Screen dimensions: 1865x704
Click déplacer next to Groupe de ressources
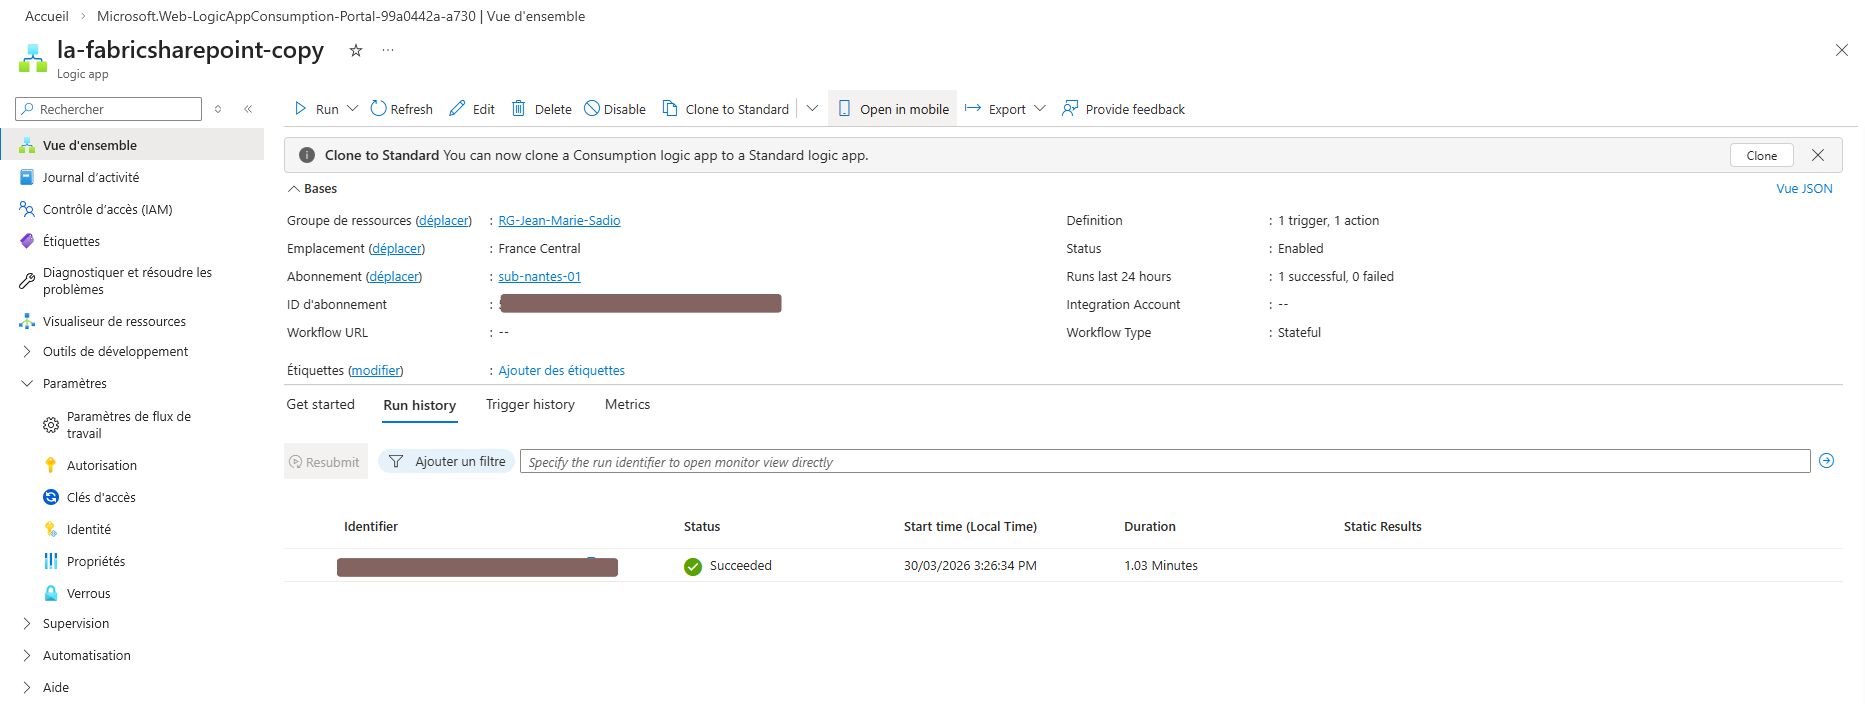(443, 220)
